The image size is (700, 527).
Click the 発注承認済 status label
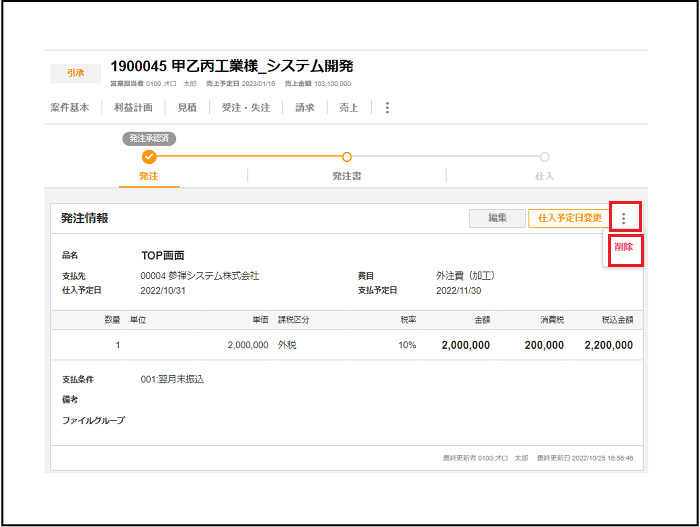pos(149,138)
